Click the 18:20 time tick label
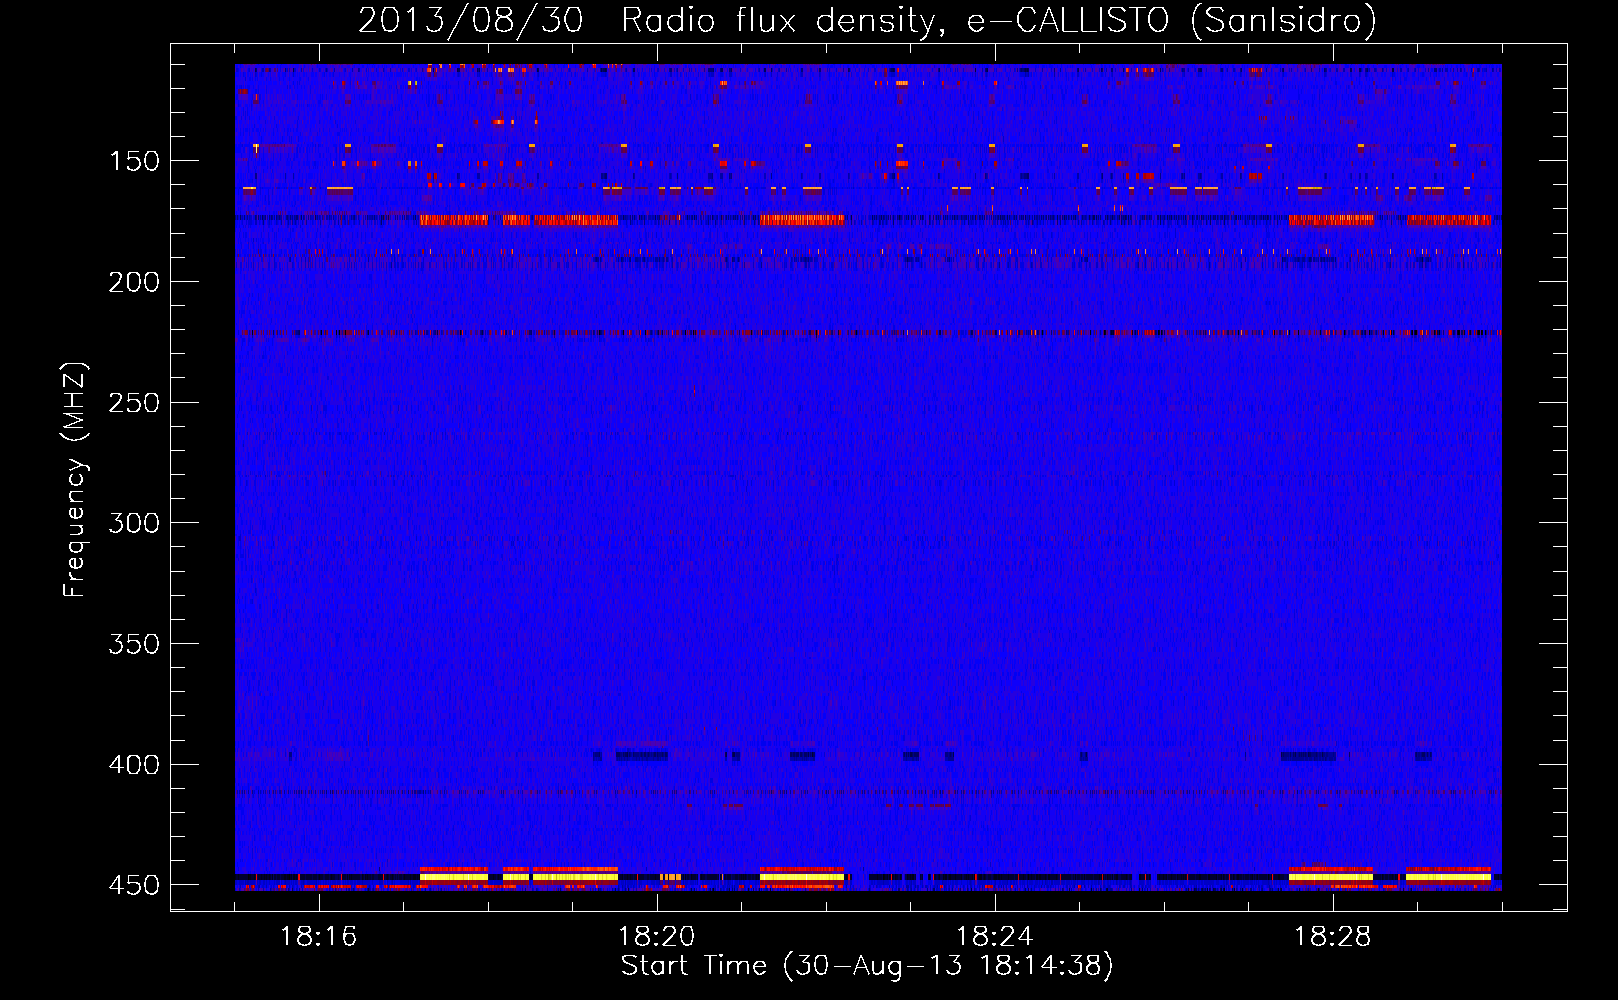The image size is (1618, 1000). [x=657, y=937]
